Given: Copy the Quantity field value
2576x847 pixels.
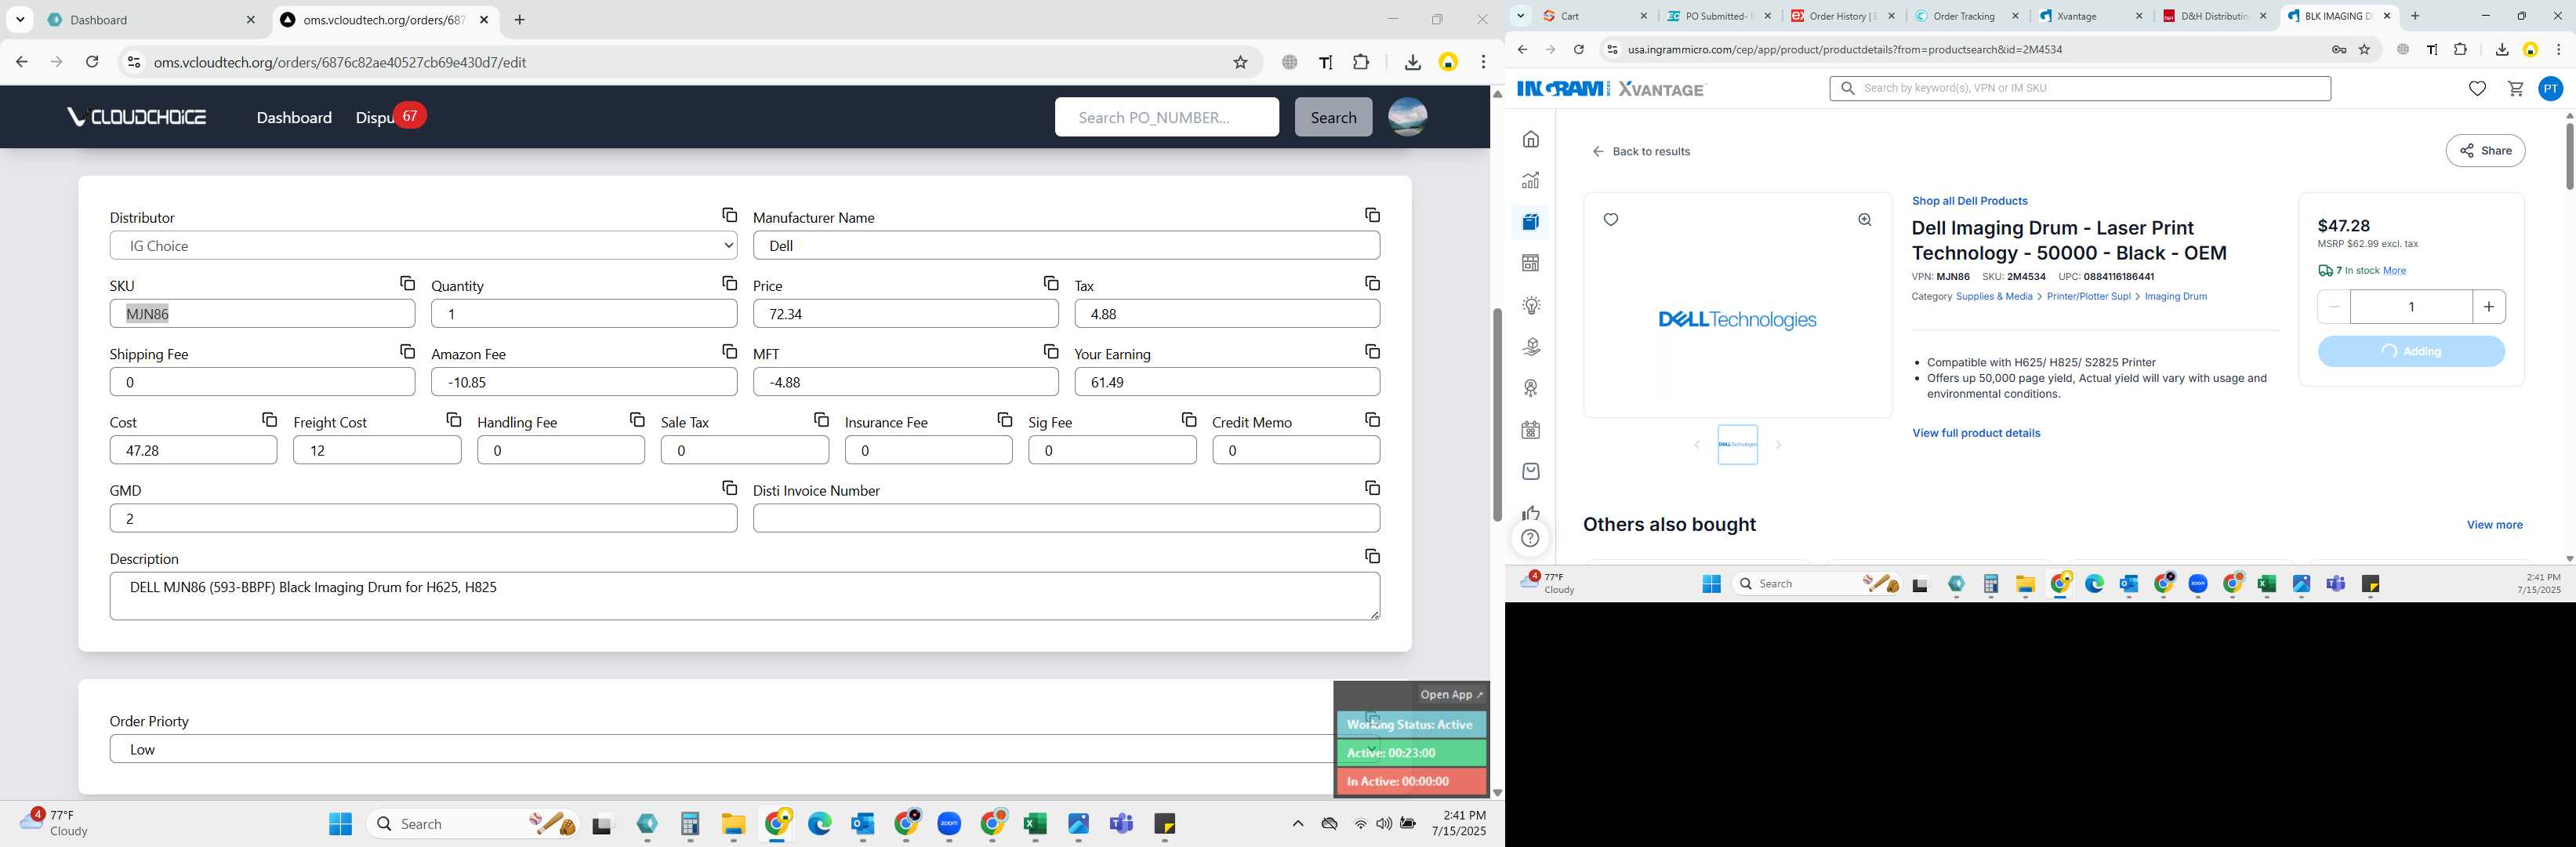Looking at the screenshot, I should coord(729,283).
